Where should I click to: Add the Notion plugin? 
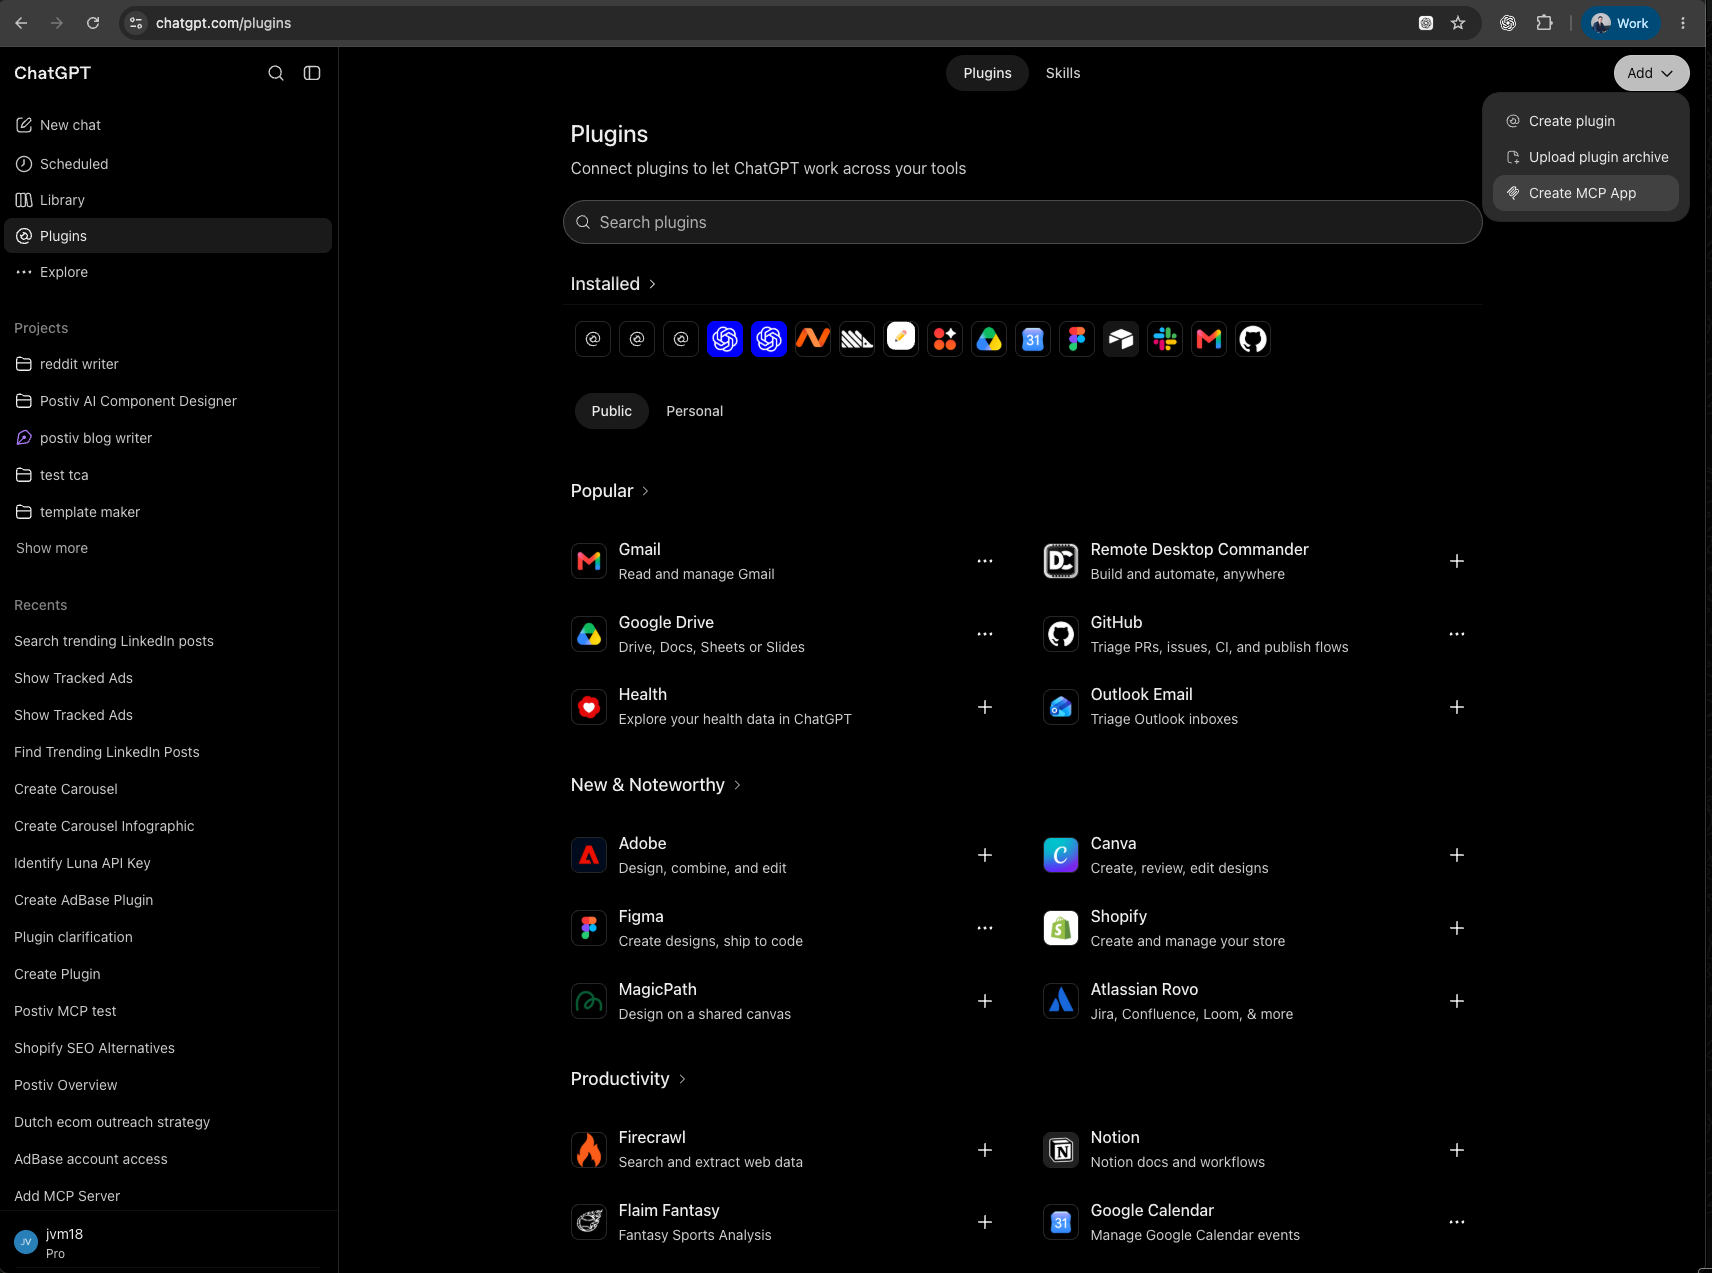click(1457, 1150)
